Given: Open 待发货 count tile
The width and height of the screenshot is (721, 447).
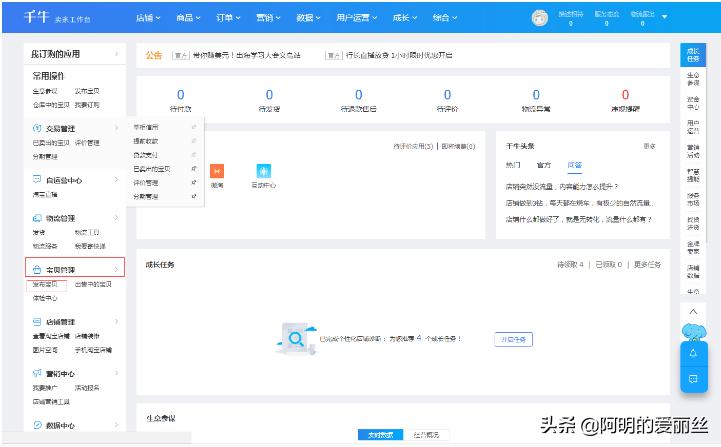Looking at the screenshot, I should pyautogui.click(x=269, y=100).
